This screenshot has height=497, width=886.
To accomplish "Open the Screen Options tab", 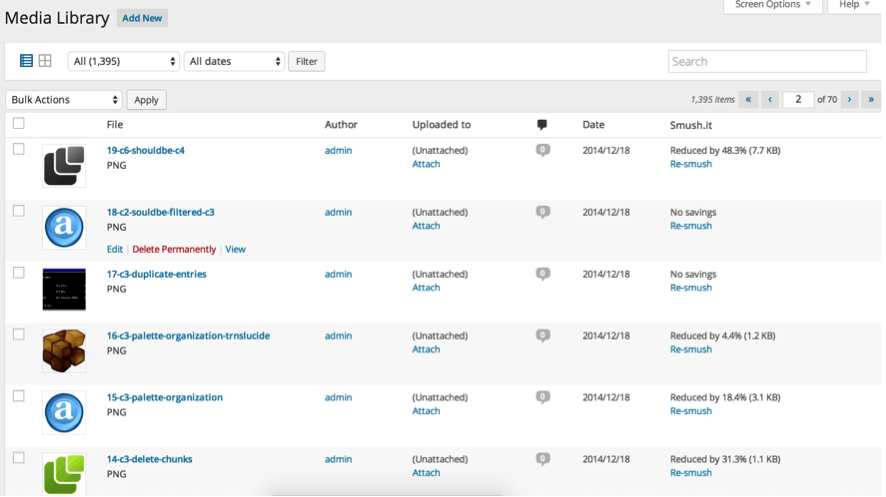I will point(773,5).
